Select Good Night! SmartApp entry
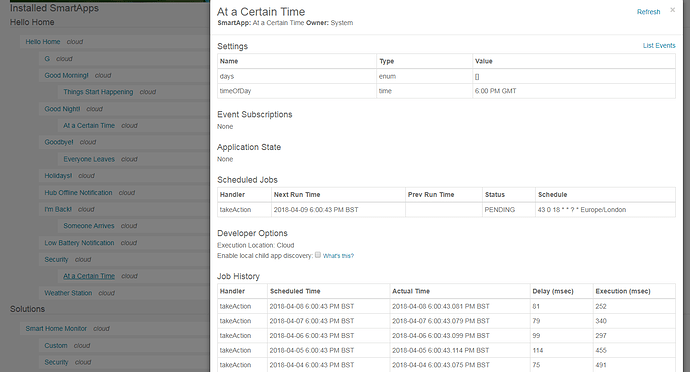The height and width of the screenshot is (372, 690). click(x=62, y=109)
